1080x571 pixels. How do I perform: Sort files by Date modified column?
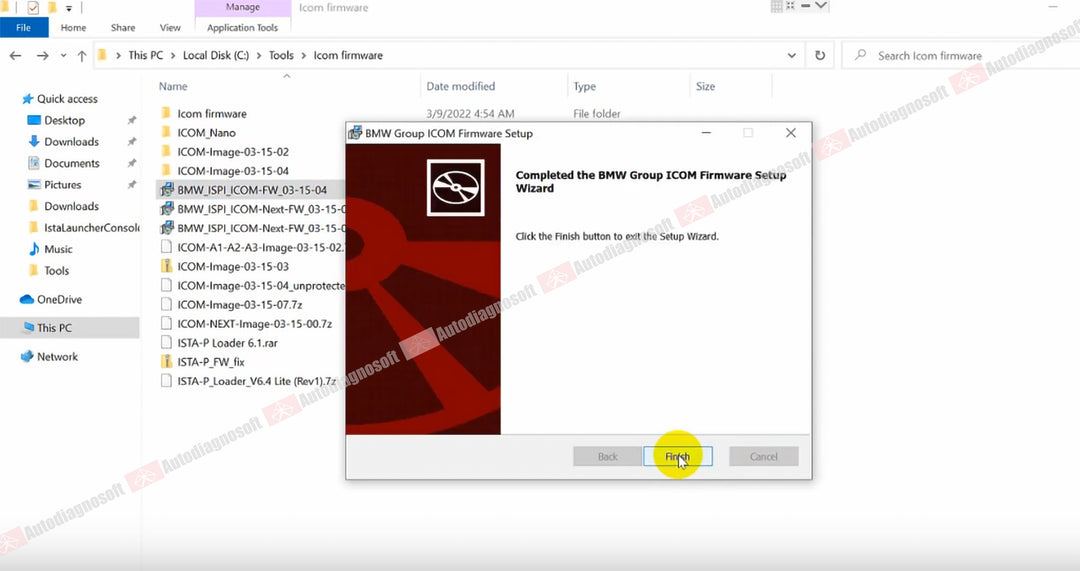(460, 86)
